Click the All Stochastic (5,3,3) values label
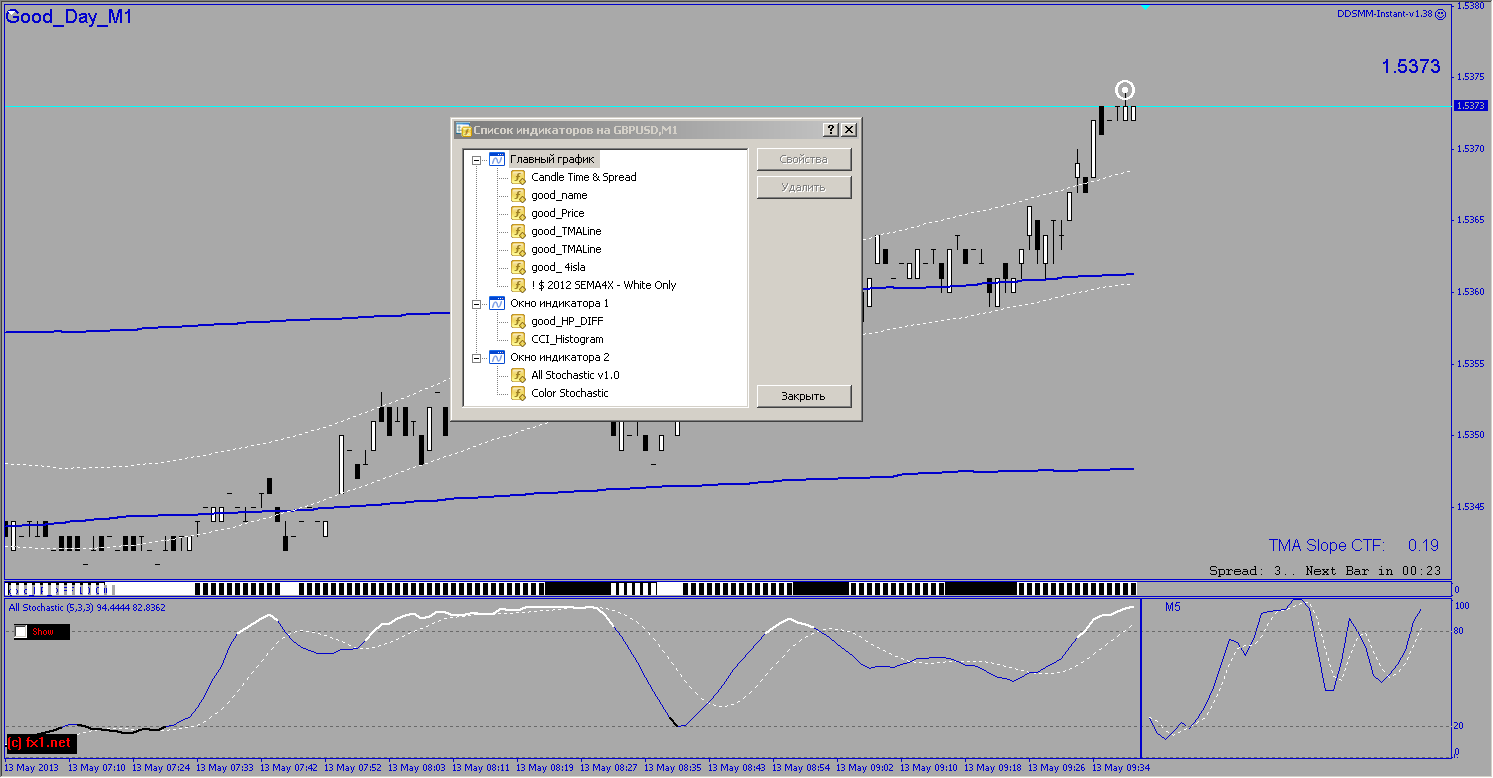The height and width of the screenshot is (778, 1493). [x=87, y=607]
